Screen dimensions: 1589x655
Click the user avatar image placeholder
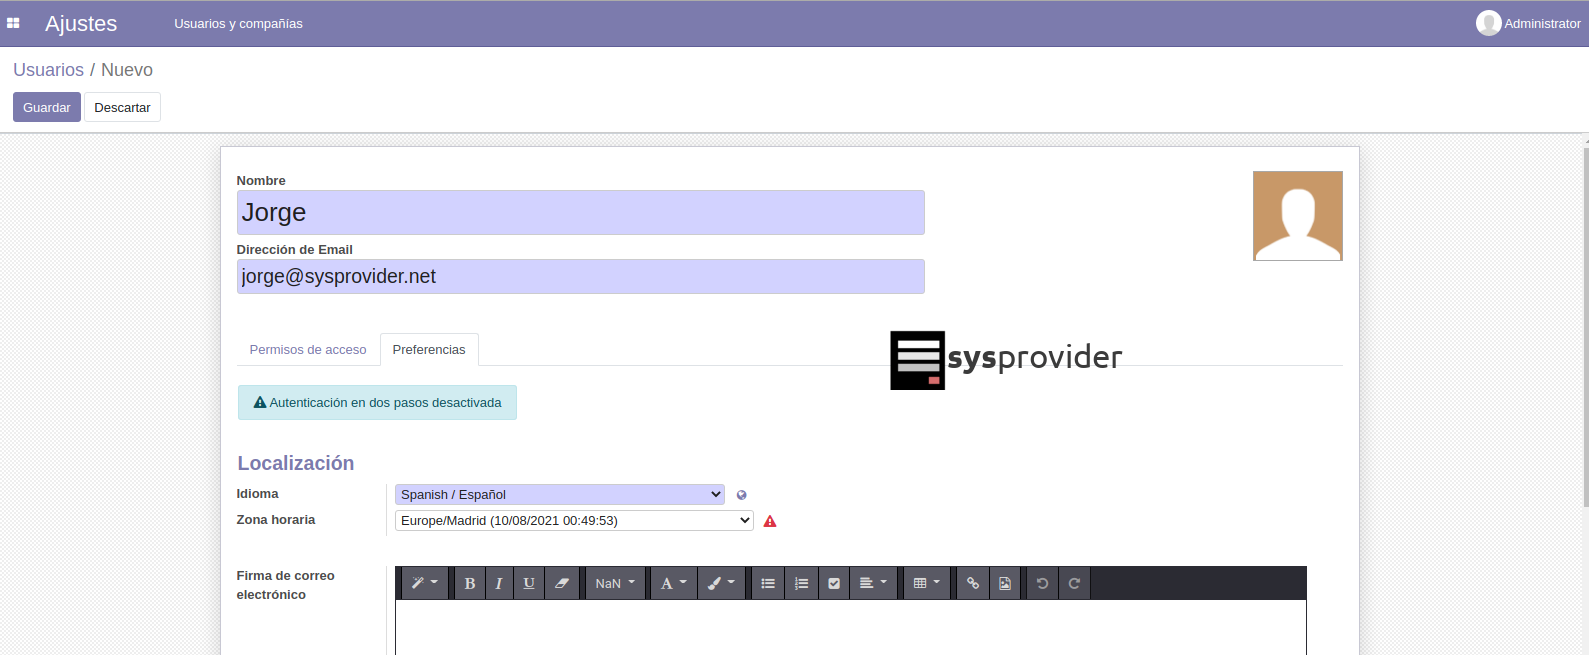click(x=1297, y=216)
